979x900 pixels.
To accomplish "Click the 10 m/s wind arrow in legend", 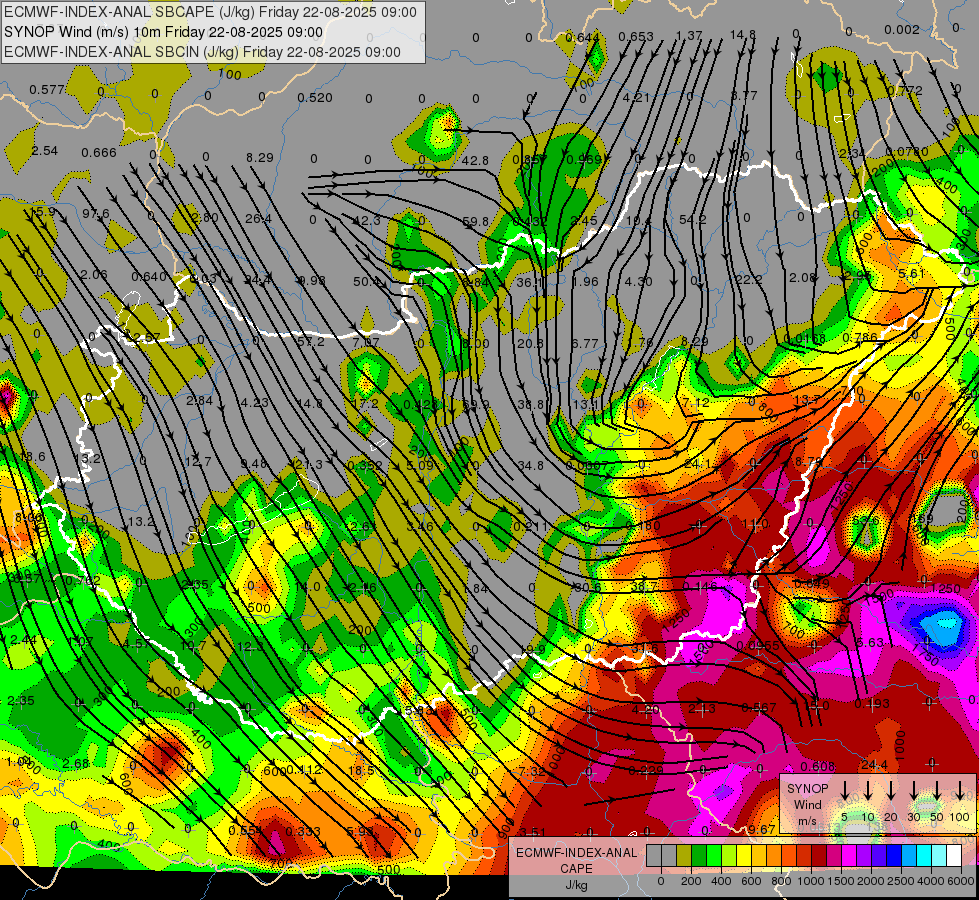I will [x=868, y=792].
